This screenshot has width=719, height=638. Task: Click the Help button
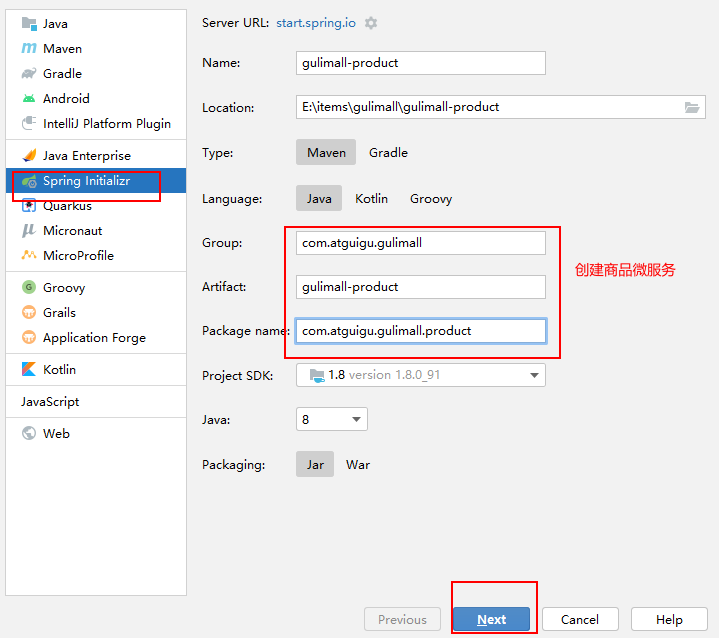[669, 619]
